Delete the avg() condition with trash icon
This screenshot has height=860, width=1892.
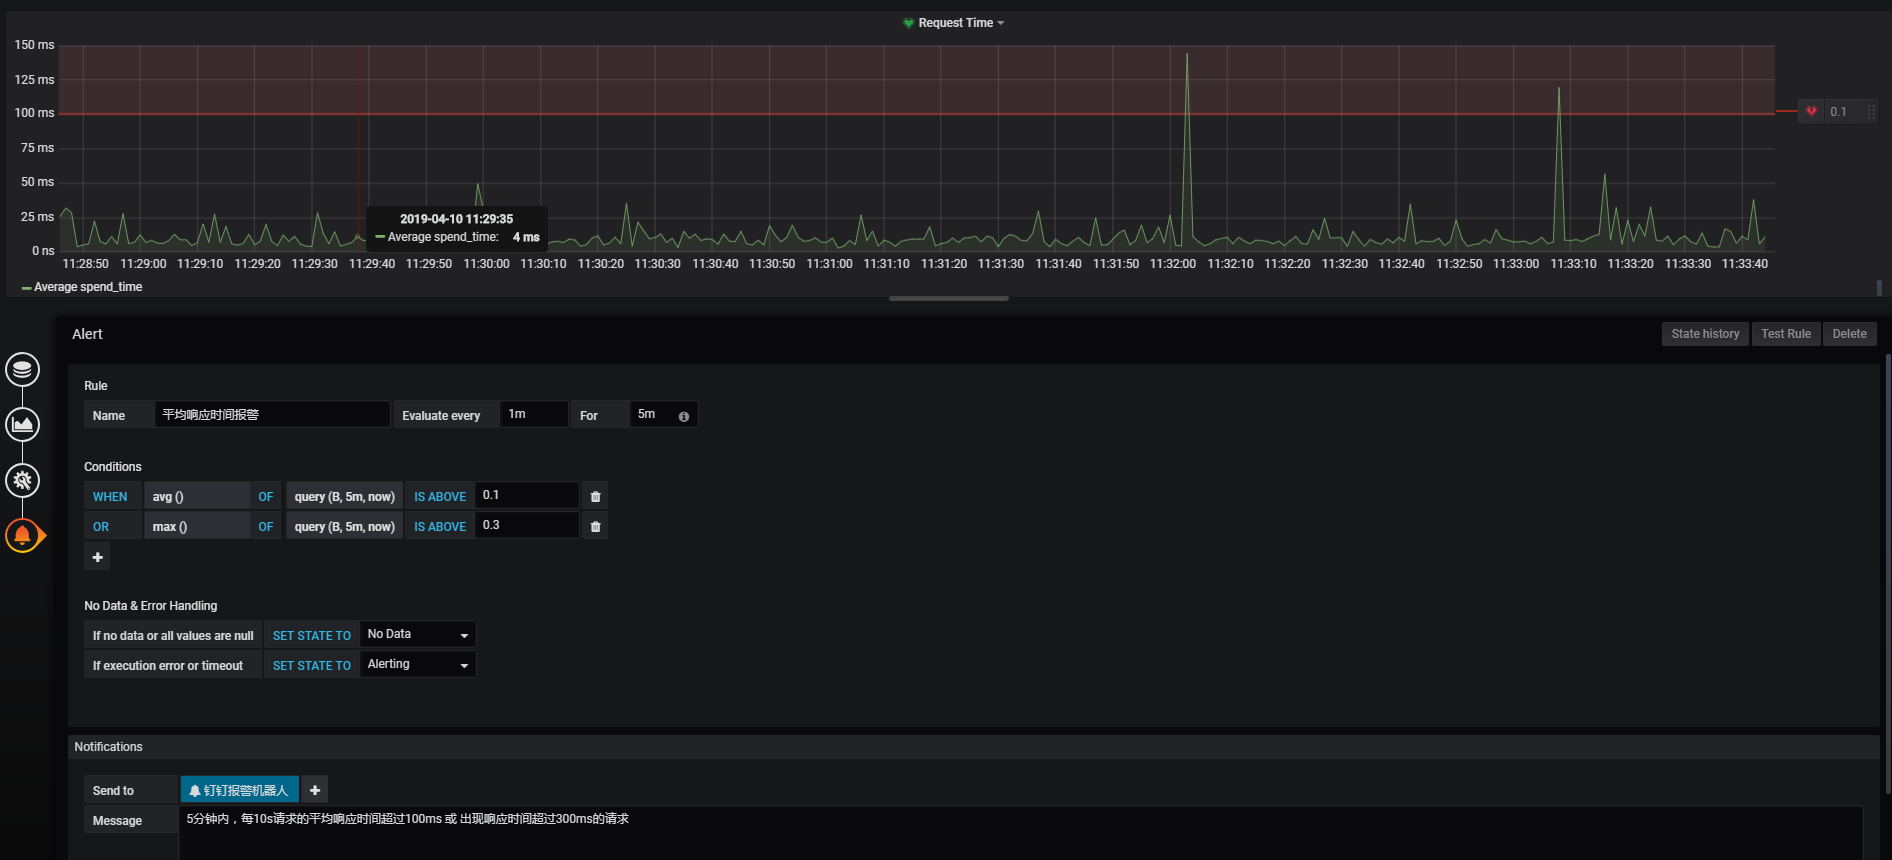(595, 496)
